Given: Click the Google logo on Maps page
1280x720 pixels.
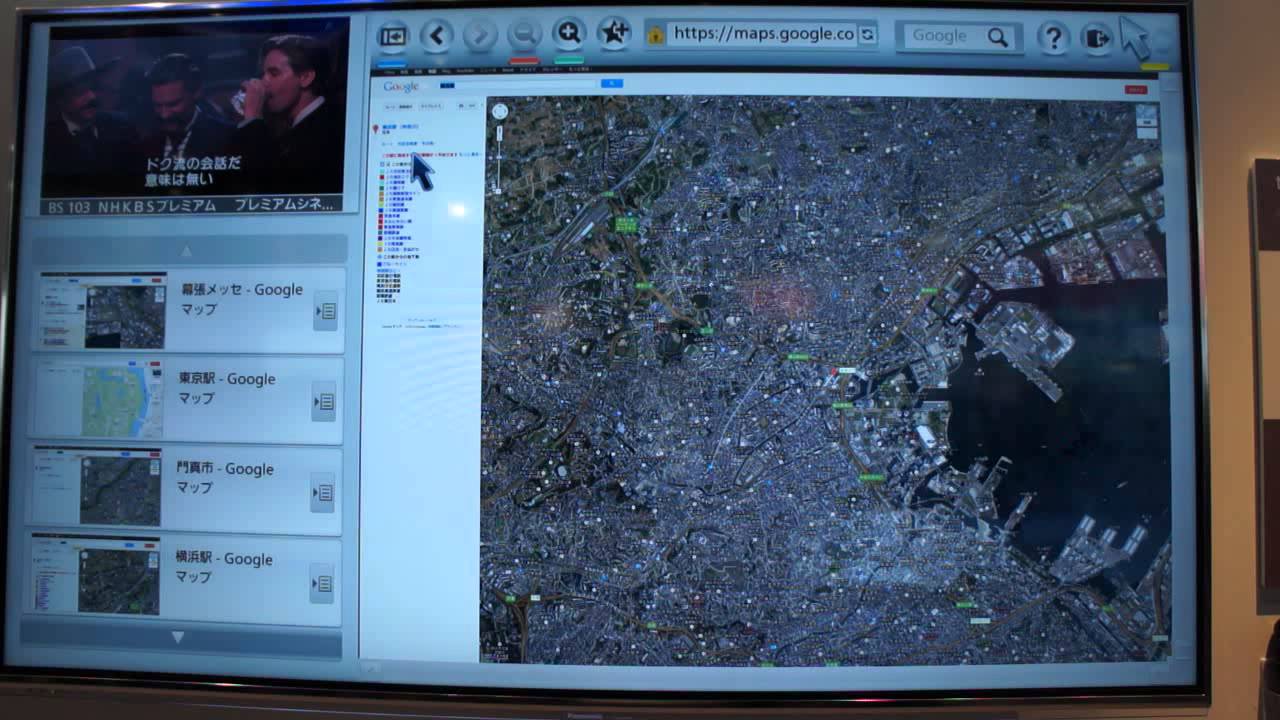Looking at the screenshot, I should coord(402,87).
